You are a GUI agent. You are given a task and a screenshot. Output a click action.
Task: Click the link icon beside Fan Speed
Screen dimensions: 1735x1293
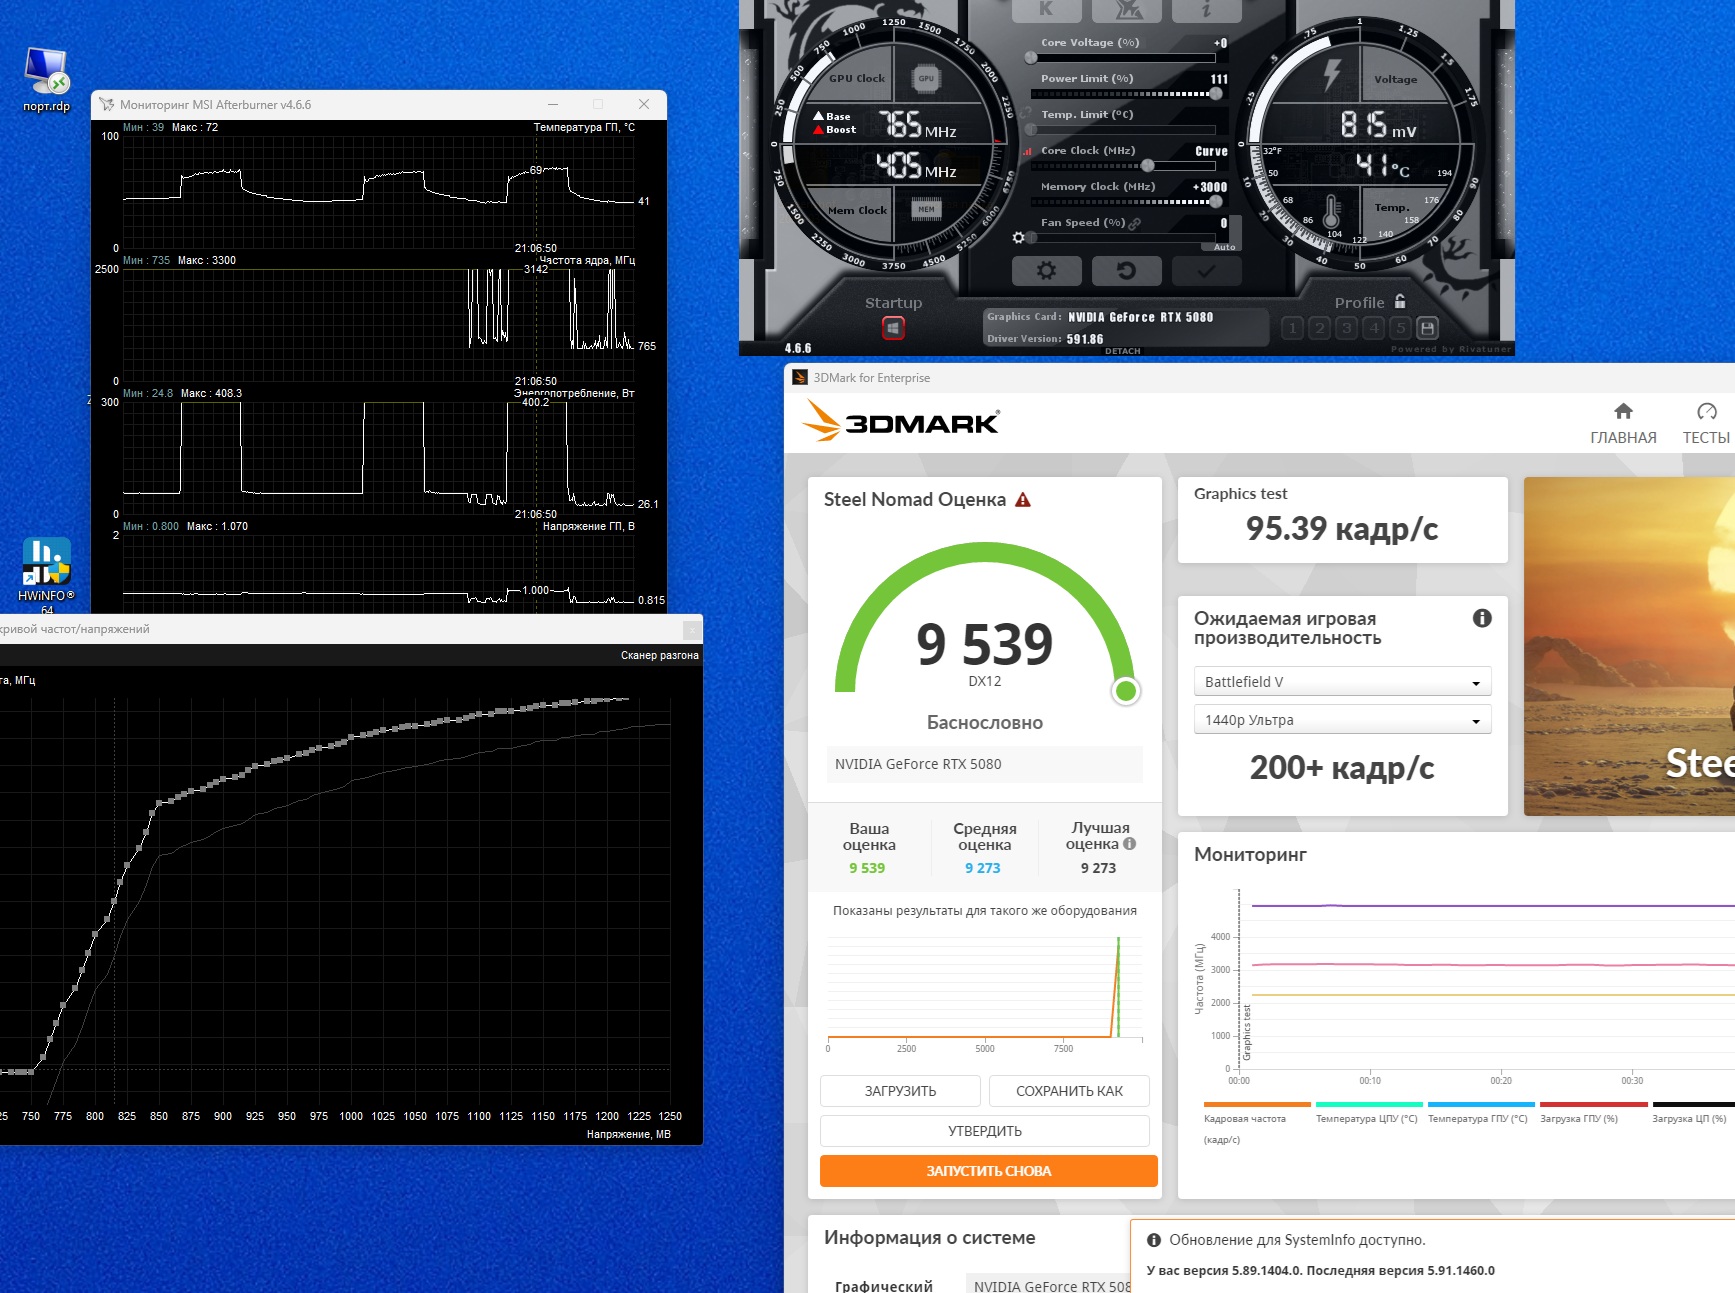1135,223
